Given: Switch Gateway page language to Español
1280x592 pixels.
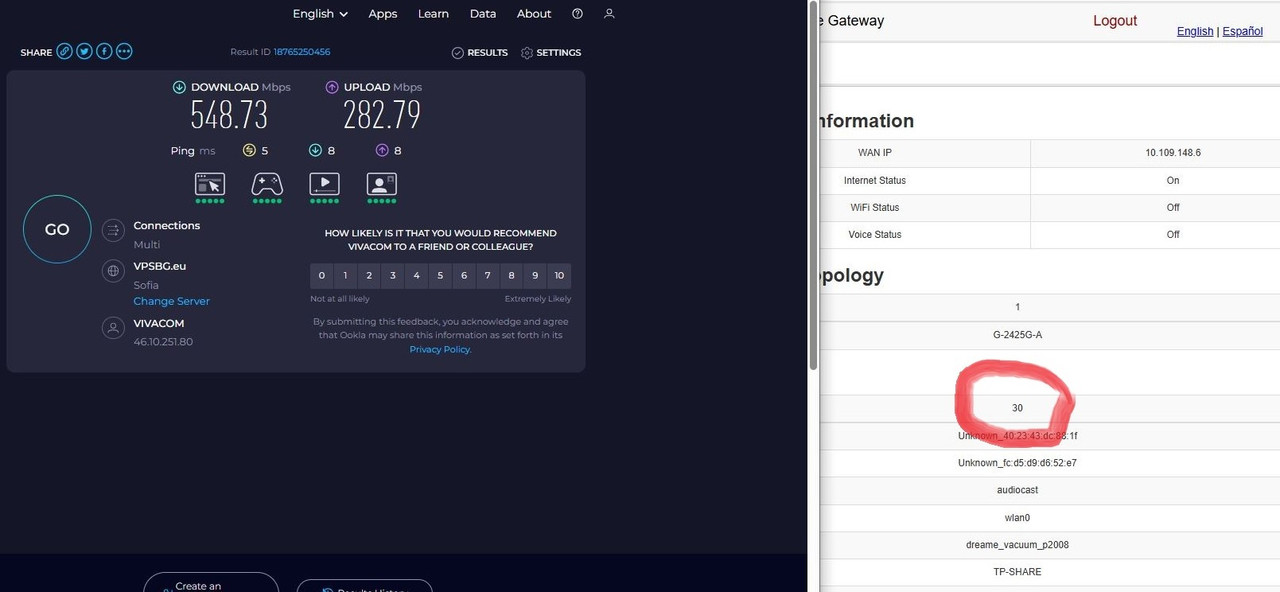Looking at the screenshot, I should (x=1242, y=31).
